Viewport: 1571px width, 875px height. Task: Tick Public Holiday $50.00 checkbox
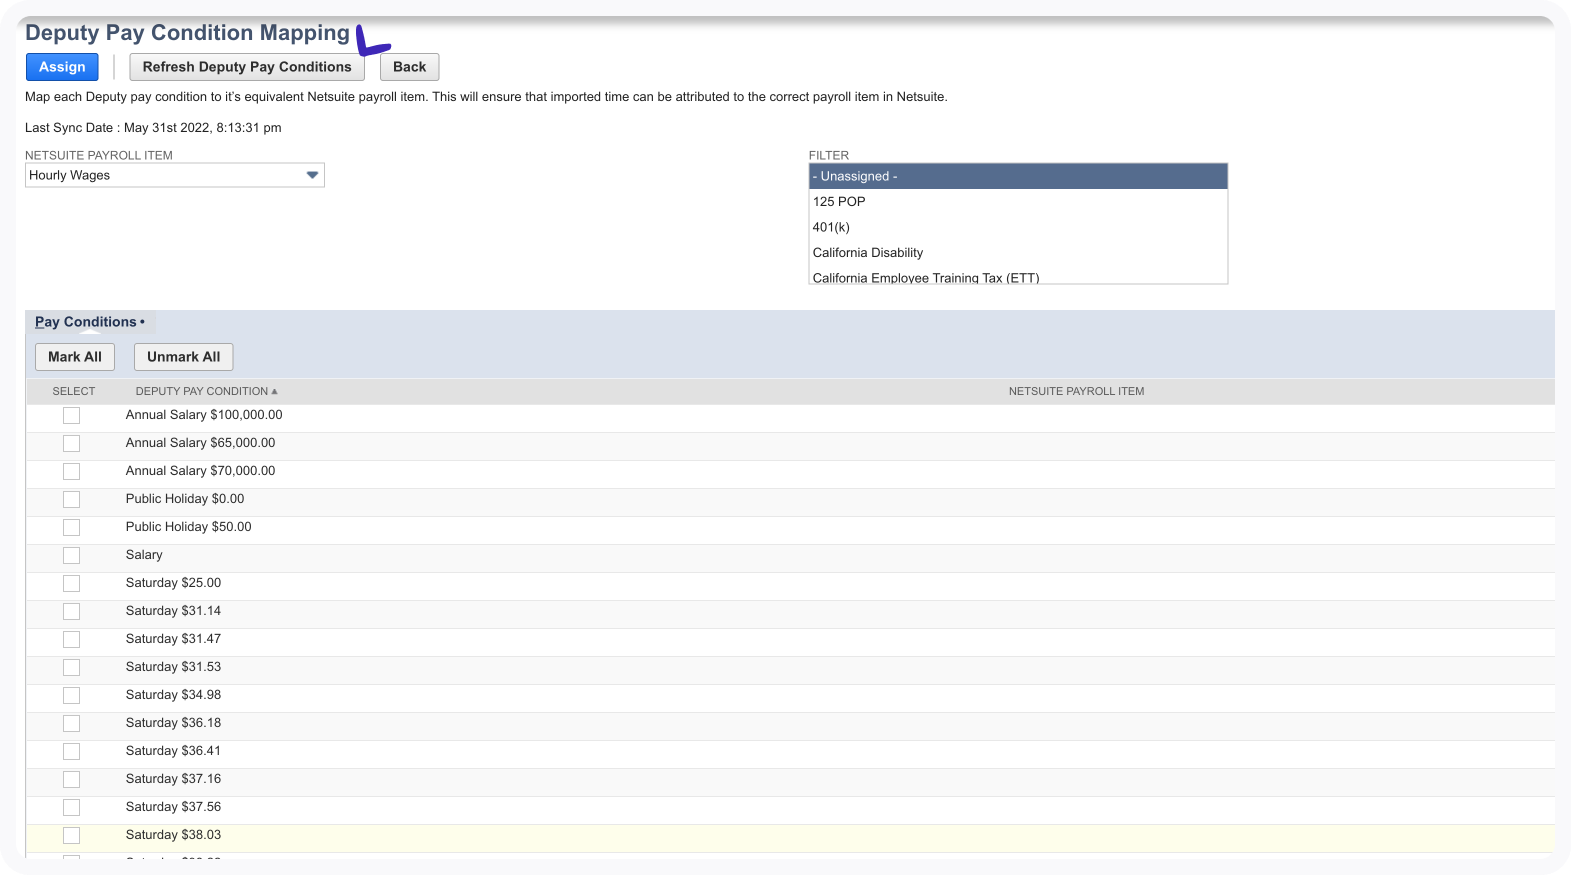[x=71, y=527]
